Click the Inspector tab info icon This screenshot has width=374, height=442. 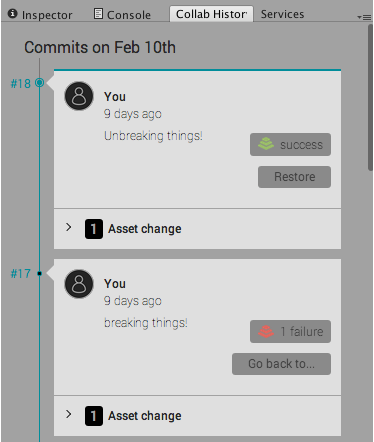13,14
